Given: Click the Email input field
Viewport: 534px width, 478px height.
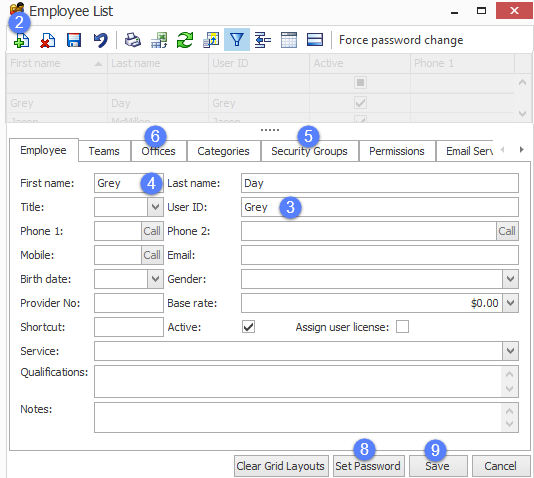Looking at the screenshot, I should pyautogui.click(x=380, y=255).
